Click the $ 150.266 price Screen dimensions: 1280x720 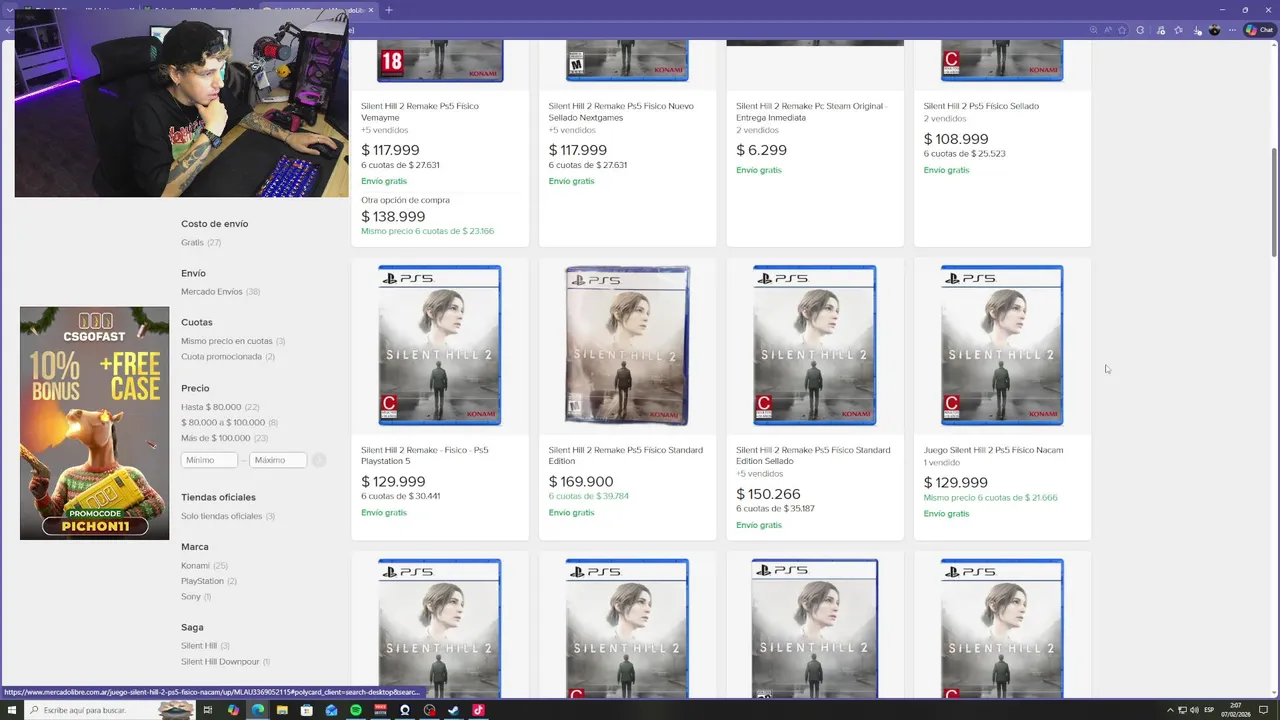[768, 494]
